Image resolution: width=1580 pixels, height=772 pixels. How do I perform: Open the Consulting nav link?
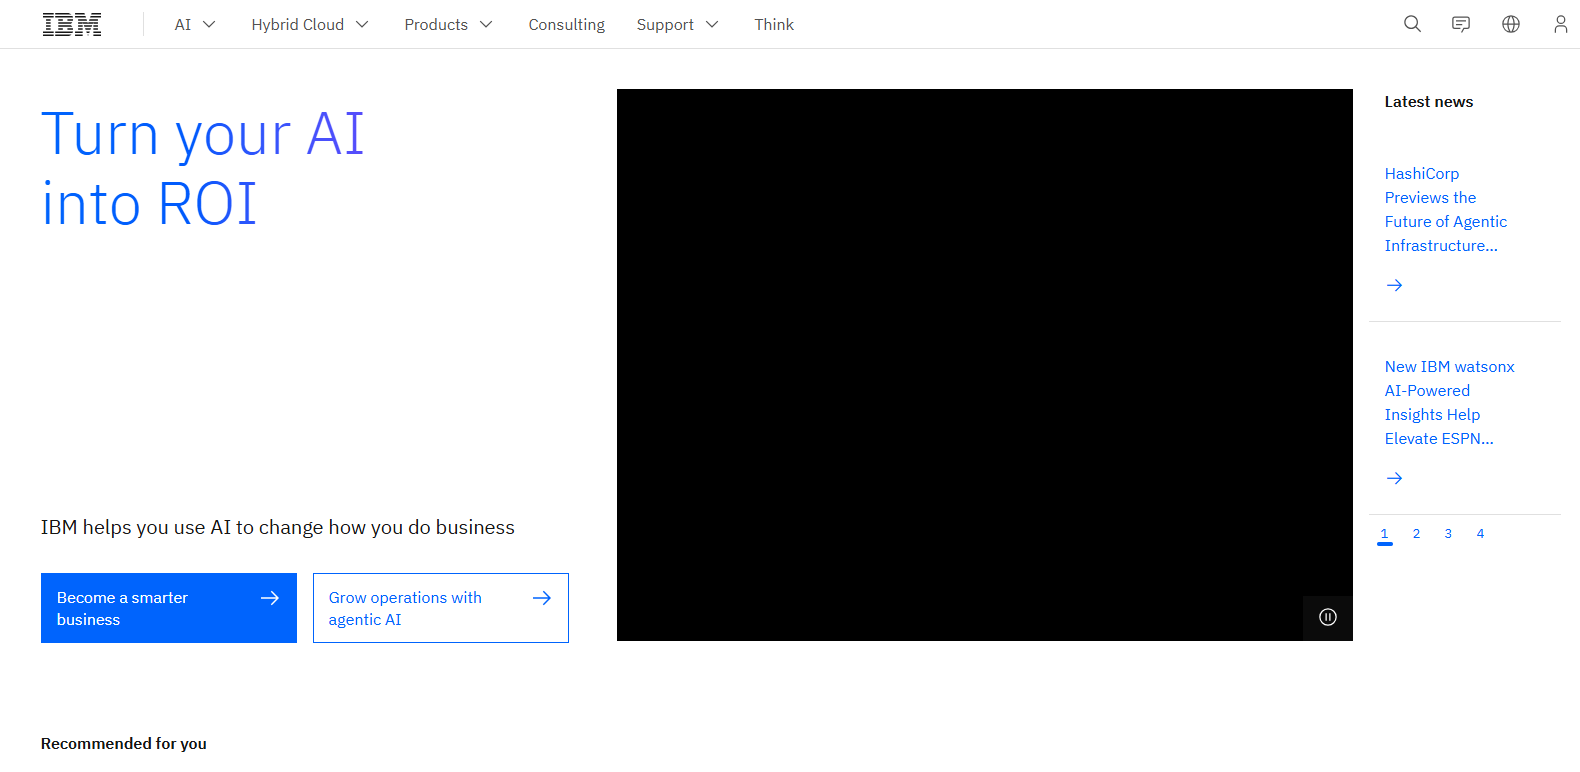(x=566, y=24)
